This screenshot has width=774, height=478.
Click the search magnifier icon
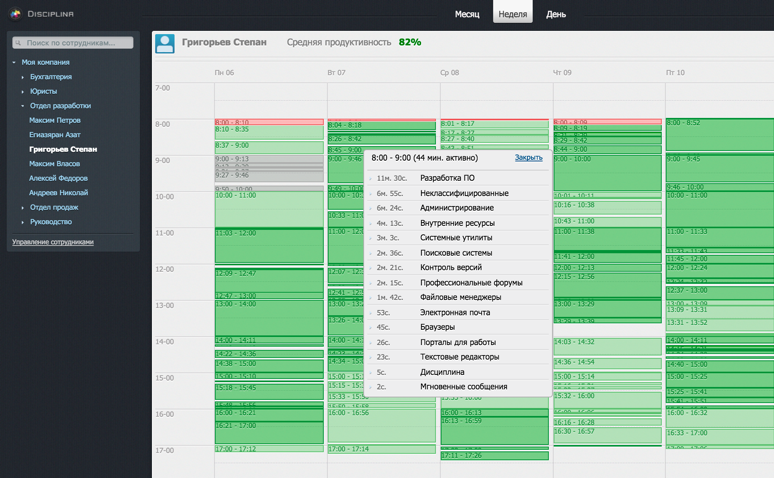[19, 43]
